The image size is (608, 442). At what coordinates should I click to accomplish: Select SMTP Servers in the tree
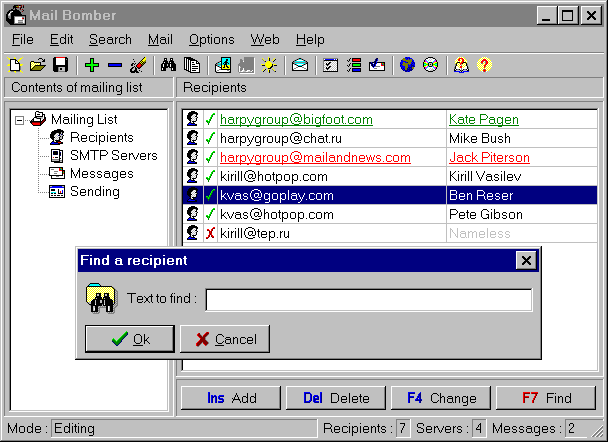point(113,156)
